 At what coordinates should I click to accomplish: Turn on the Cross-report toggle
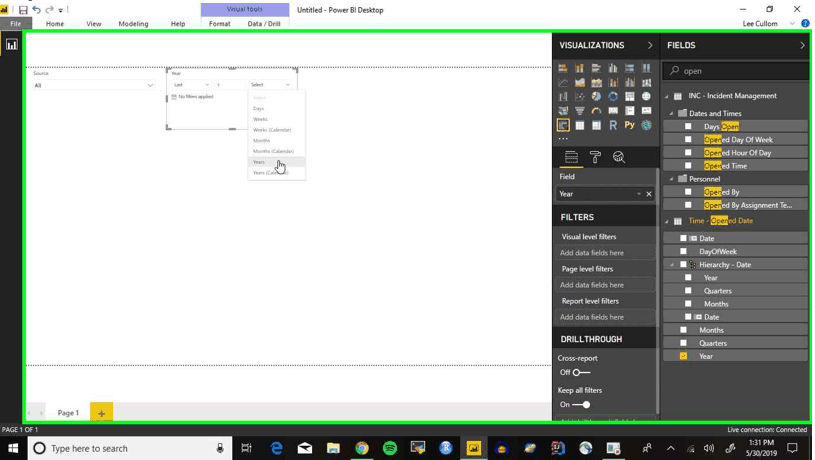tap(581, 372)
